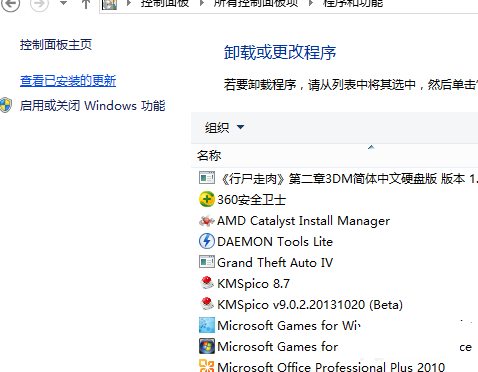The image size is (478, 372).
Task: Open 控制面板主页 link
Action: tap(56, 44)
